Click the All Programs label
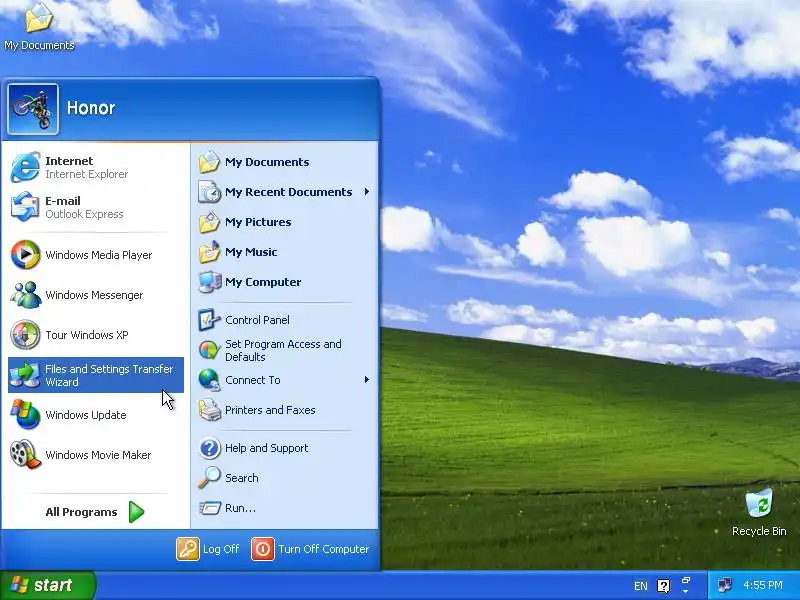Screen dimensions: 800x600 81,512
